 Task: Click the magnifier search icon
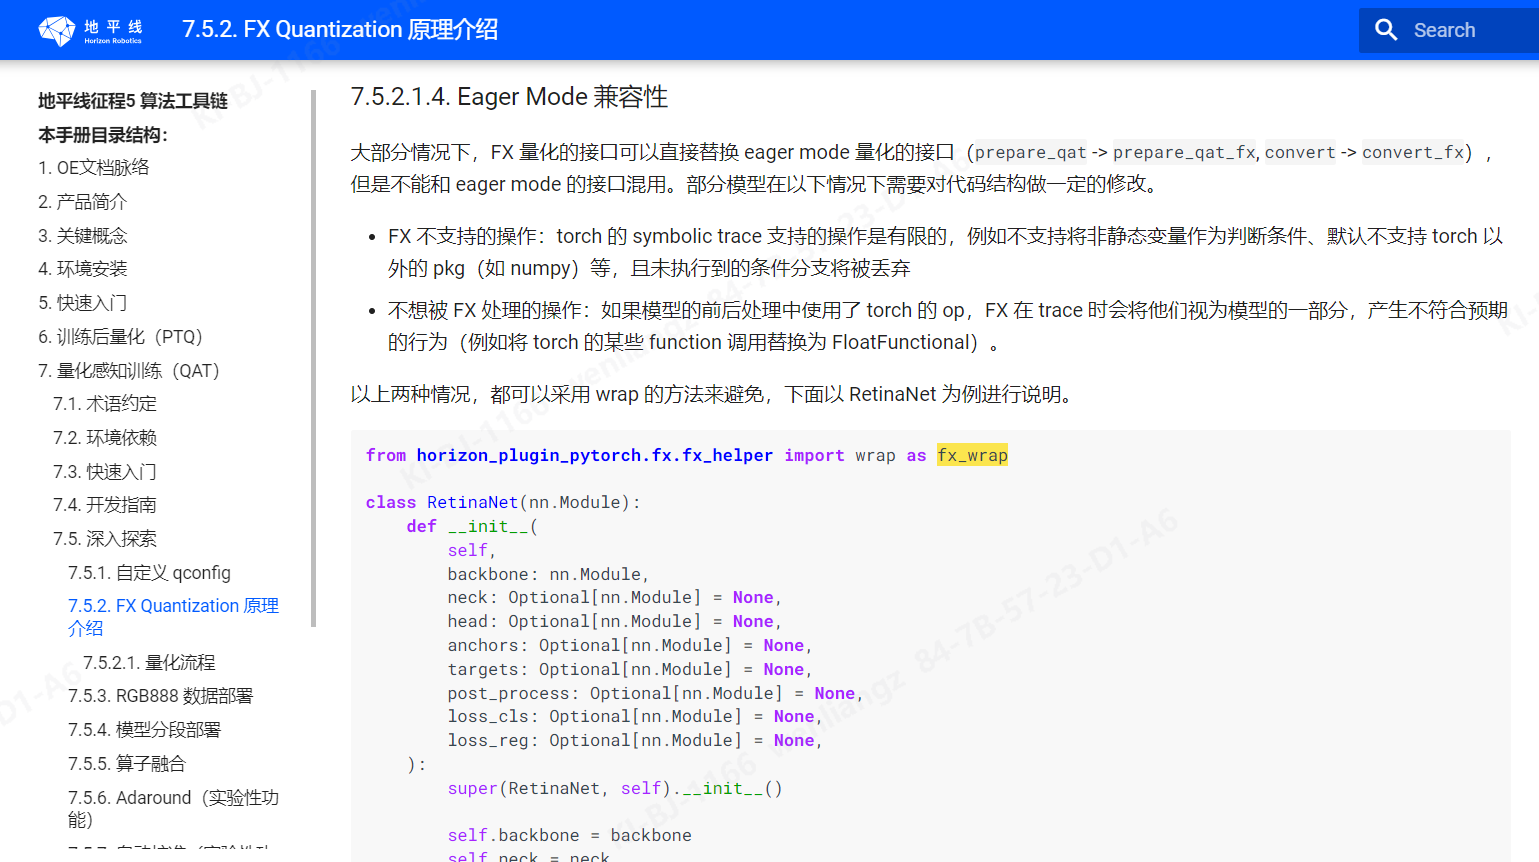[1385, 30]
